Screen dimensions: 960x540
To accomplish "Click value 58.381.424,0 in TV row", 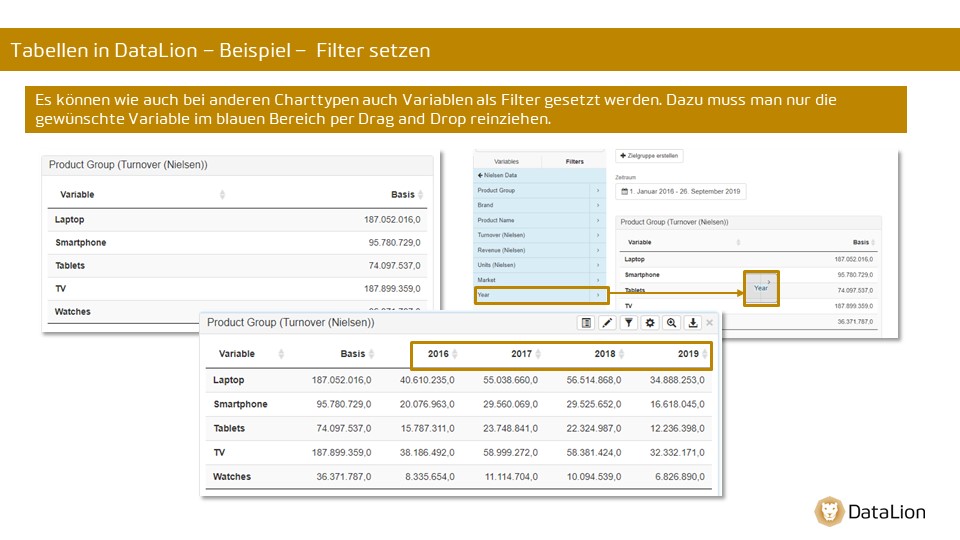I will coord(594,452).
